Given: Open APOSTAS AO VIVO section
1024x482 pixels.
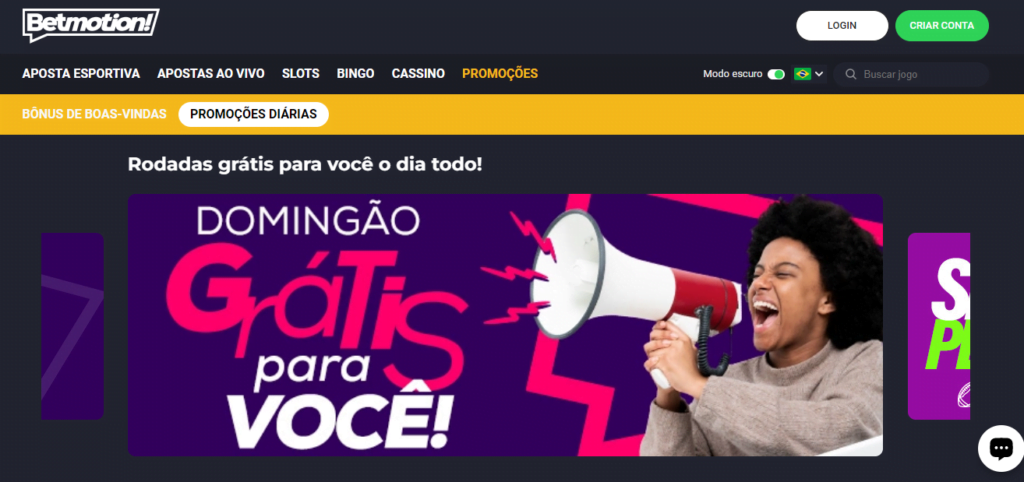Looking at the screenshot, I should point(211,74).
